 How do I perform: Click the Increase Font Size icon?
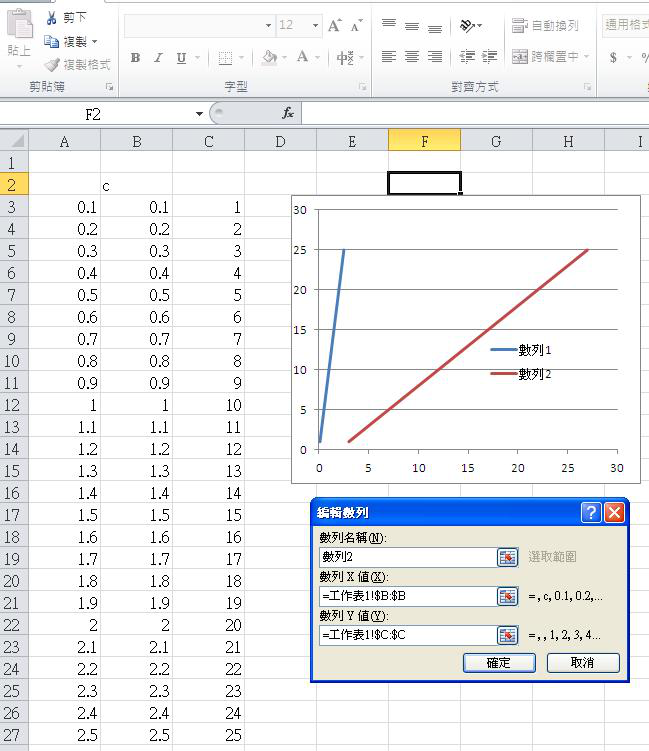(334, 25)
